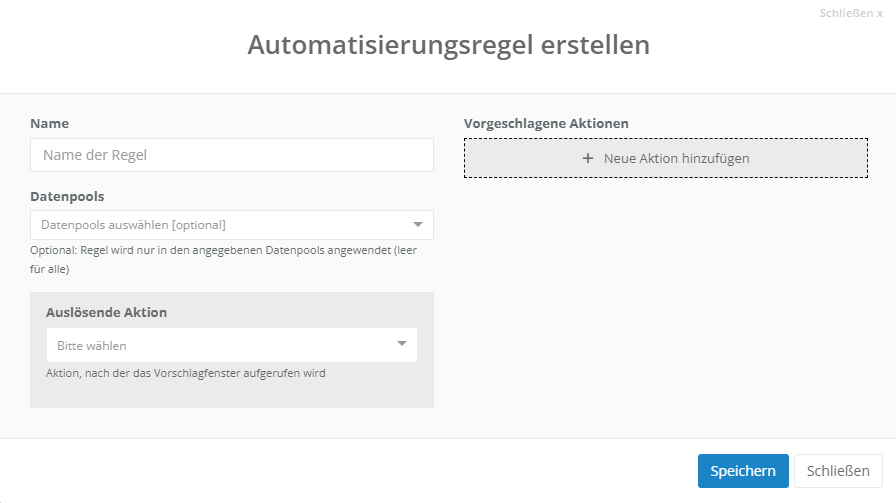This screenshot has width=896, height=503.
Task: Expand the Auslösende Aktion dropdown arrow
Action: point(402,344)
